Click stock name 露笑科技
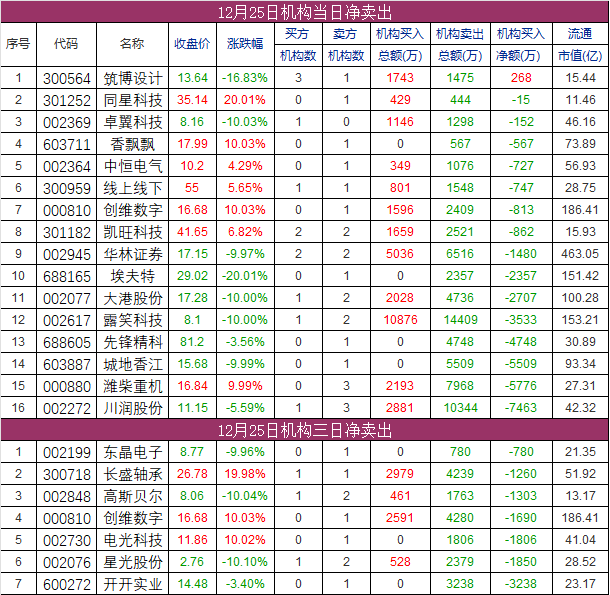The width and height of the screenshot is (610, 595). tap(133, 320)
